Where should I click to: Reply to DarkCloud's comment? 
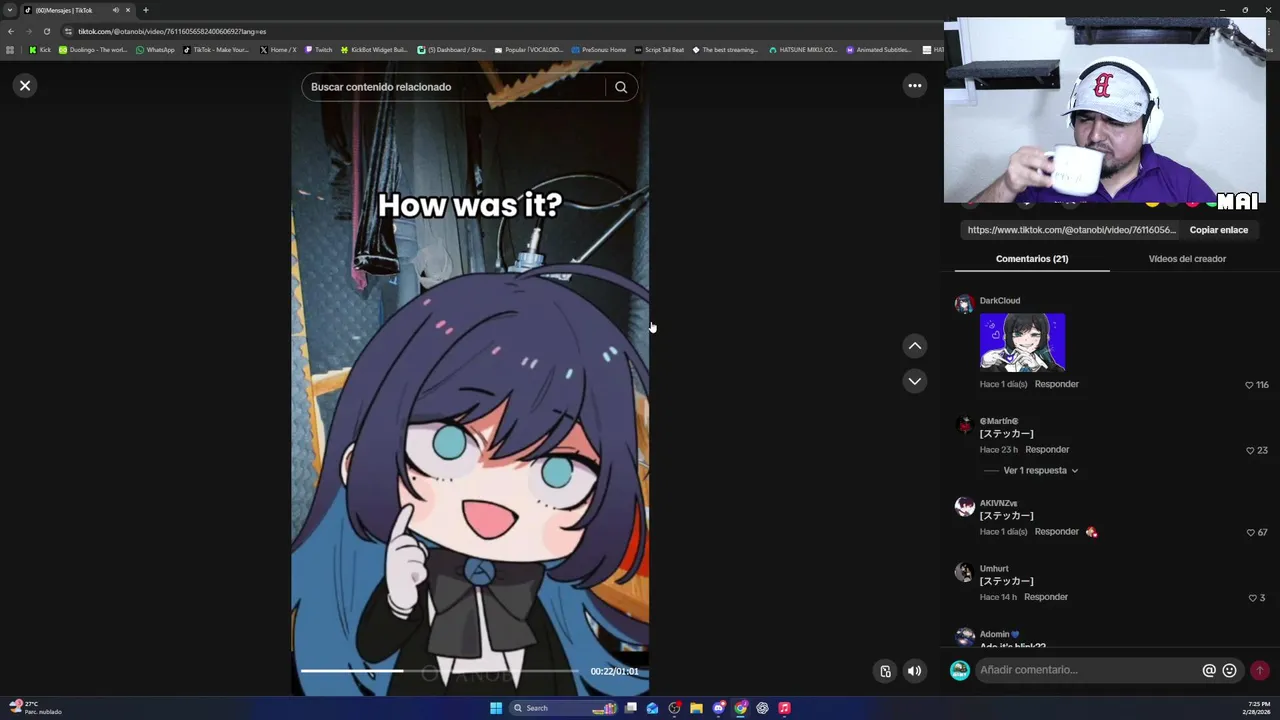[1056, 384]
